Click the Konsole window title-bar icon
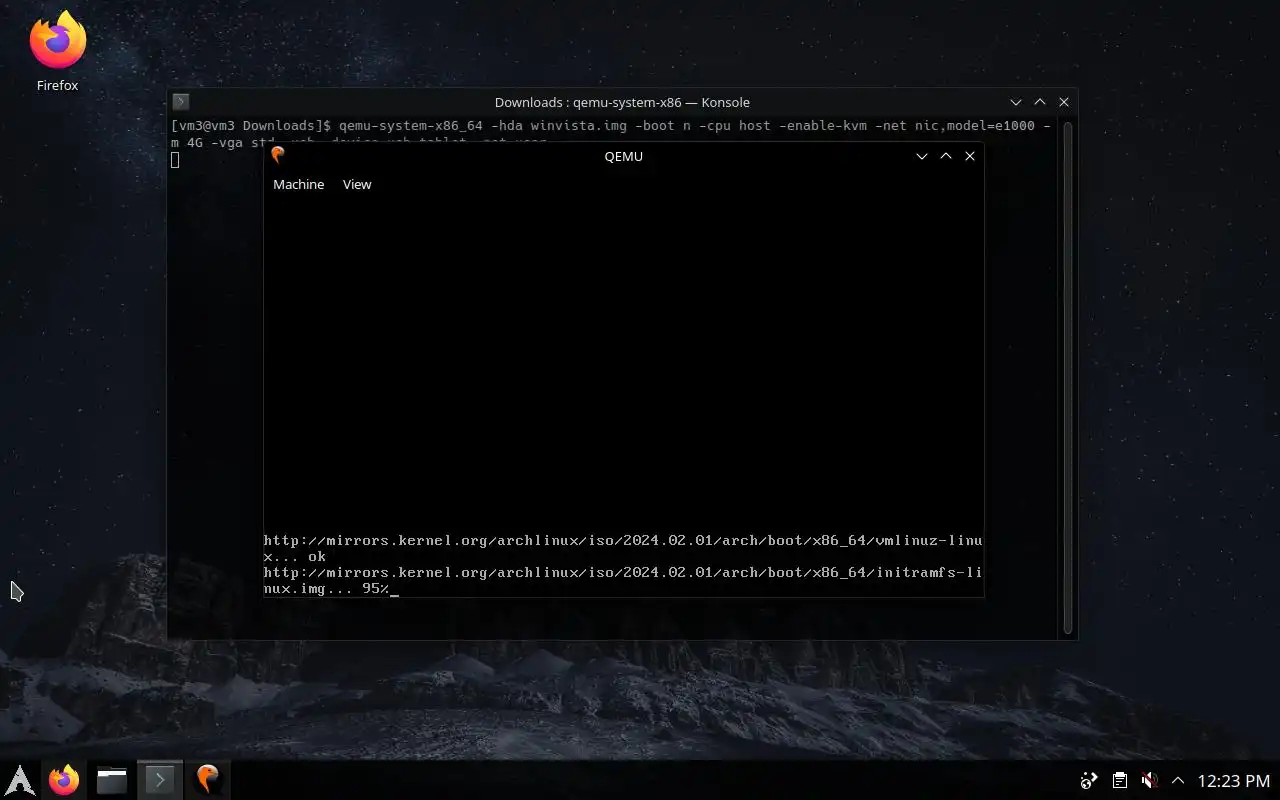This screenshot has width=1280, height=800. coord(180,101)
